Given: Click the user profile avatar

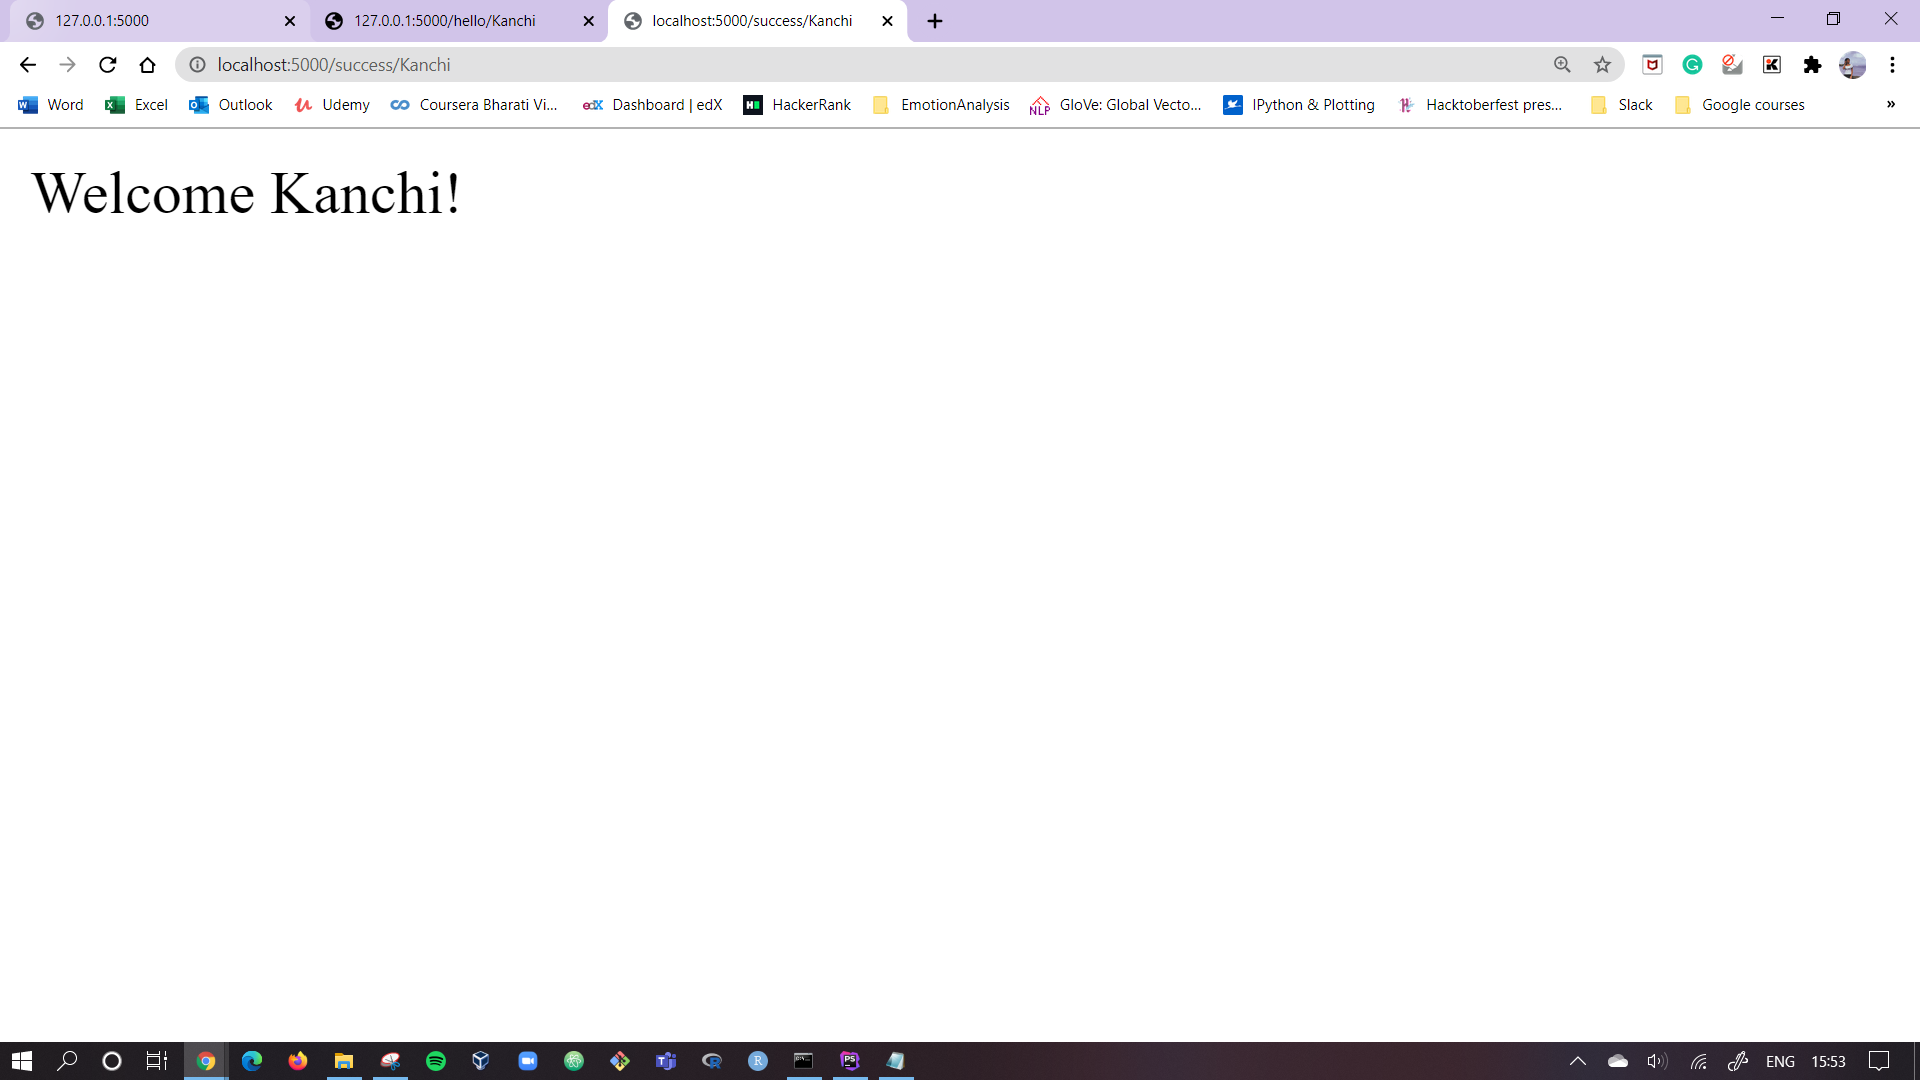Looking at the screenshot, I should 1852,65.
